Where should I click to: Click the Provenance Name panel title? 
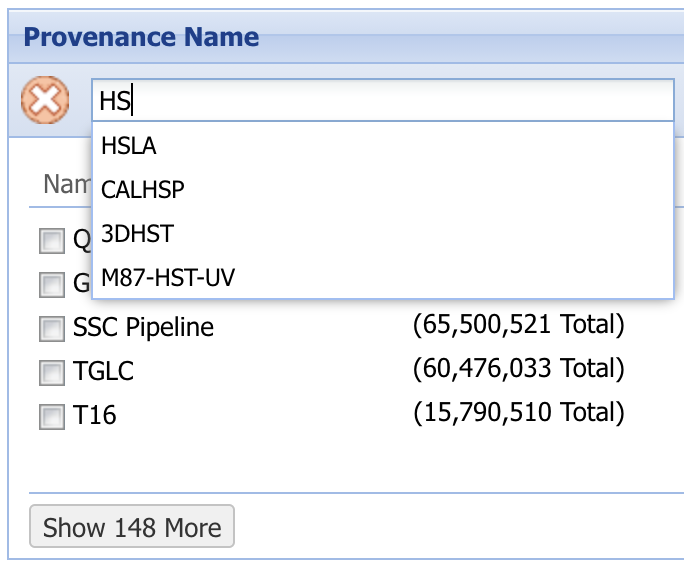click(141, 38)
